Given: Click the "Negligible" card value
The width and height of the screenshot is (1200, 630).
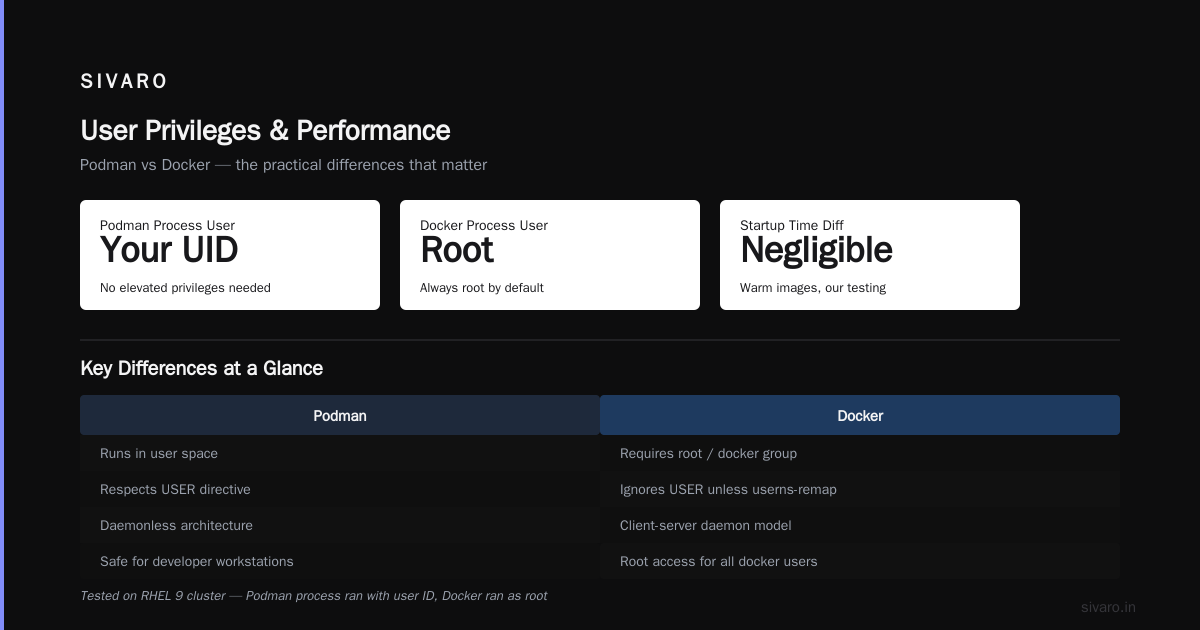Looking at the screenshot, I should tap(816, 251).
